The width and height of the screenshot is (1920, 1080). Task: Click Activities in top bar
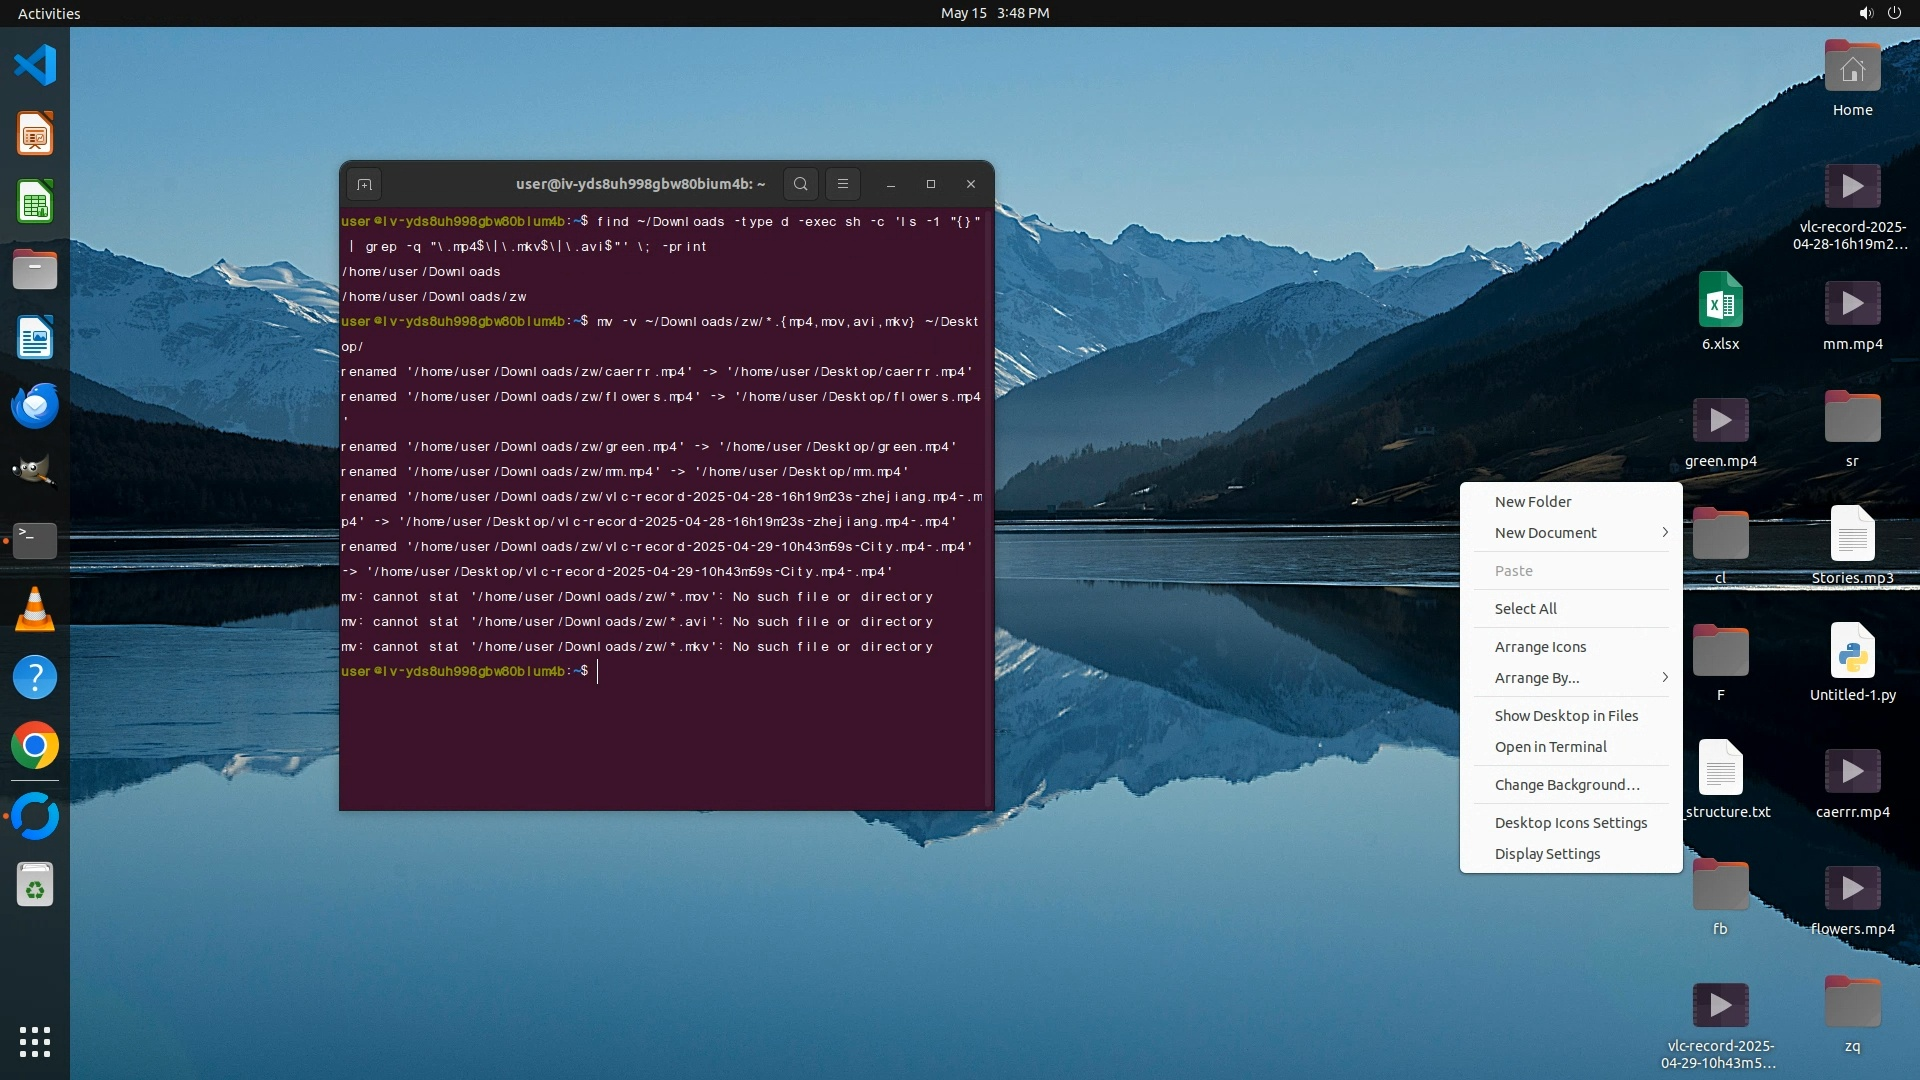point(49,13)
